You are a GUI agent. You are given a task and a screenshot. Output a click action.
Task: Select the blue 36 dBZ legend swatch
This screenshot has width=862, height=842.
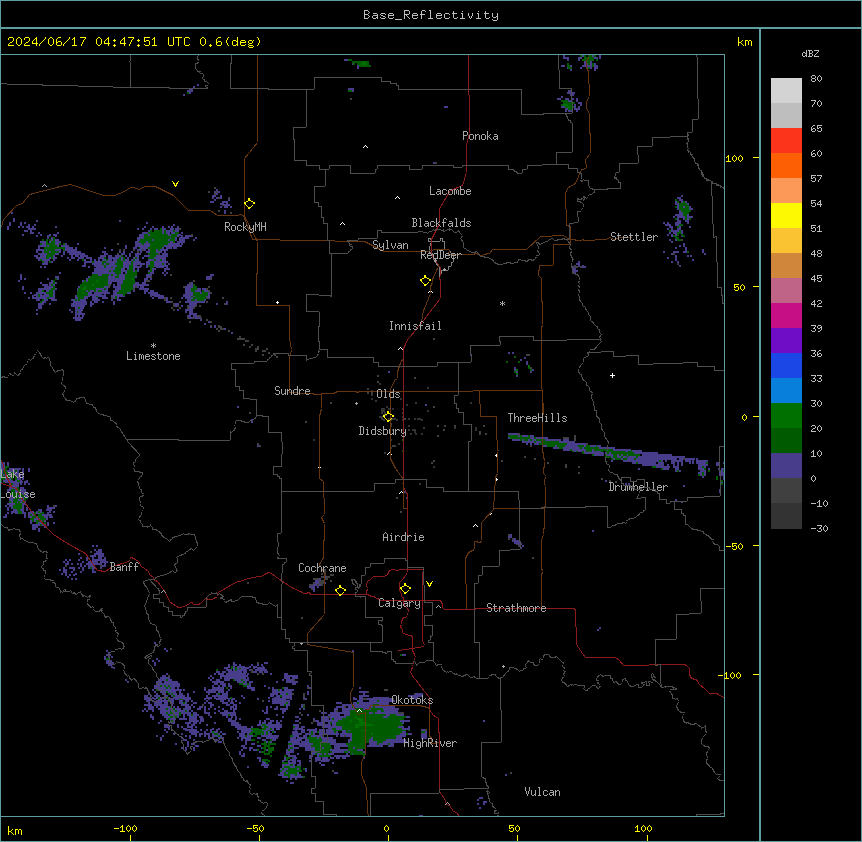point(786,365)
